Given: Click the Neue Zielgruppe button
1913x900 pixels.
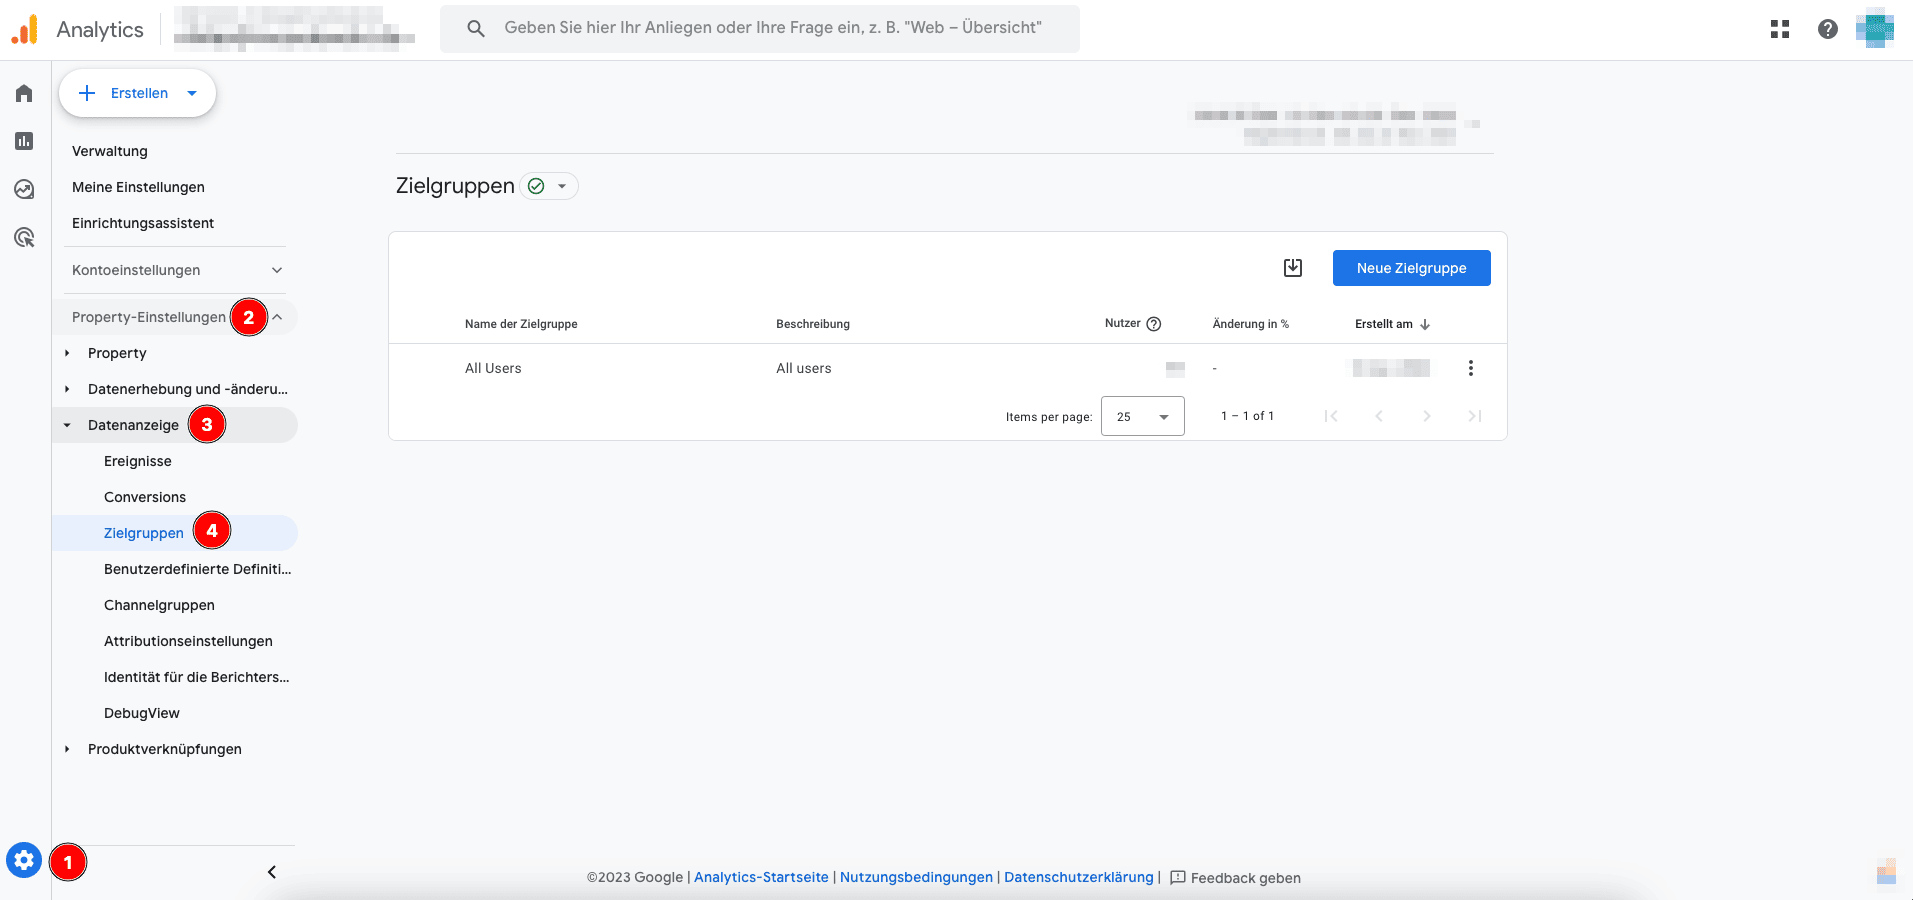Looking at the screenshot, I should (x=1411, y=268).
